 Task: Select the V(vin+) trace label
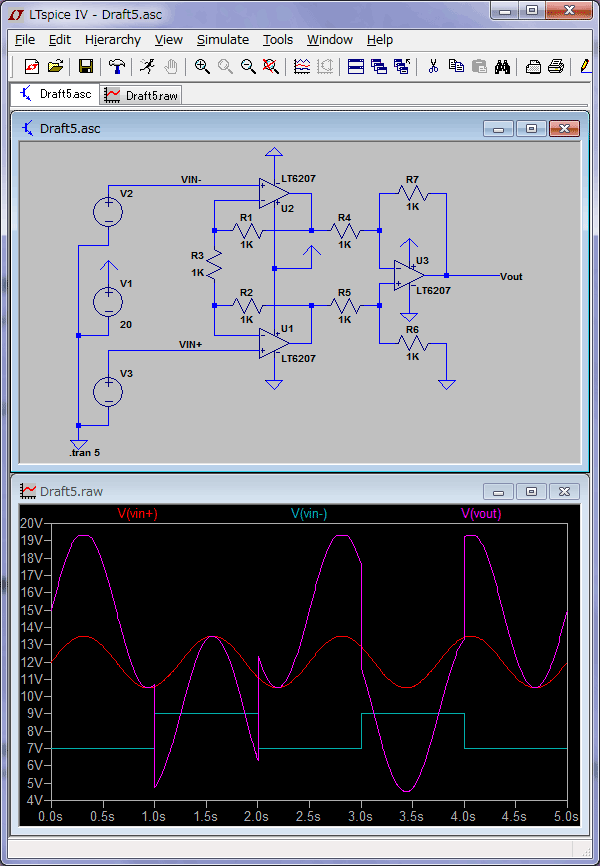[x=138, y=514]
